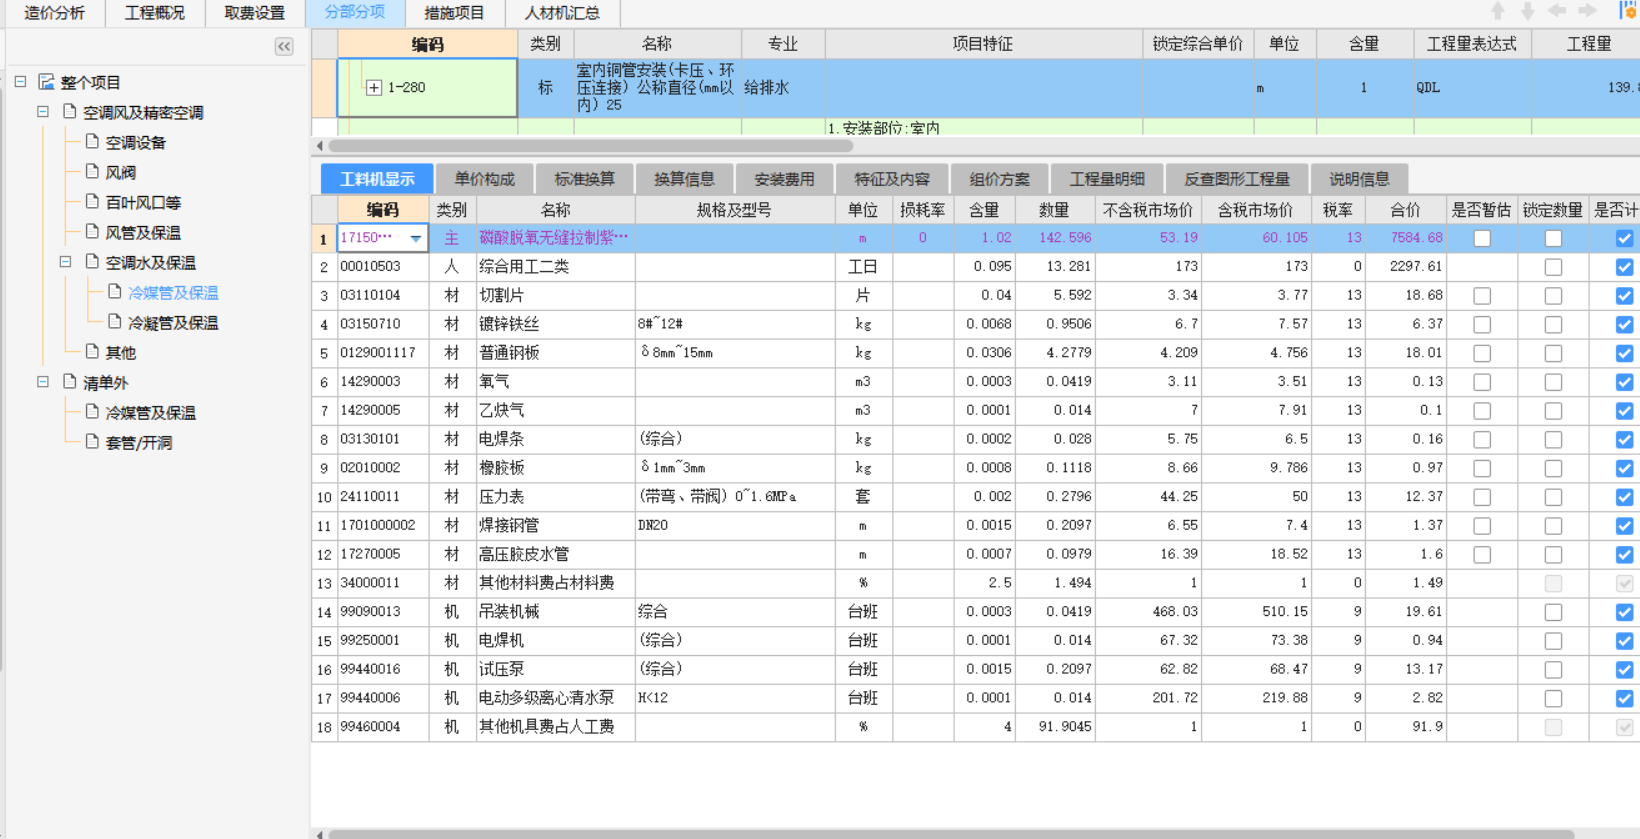Click the document icon beside 百叶风口等
Viewport: 1640px width, 839px height.
pyautogui.click(x=93, y=202)
